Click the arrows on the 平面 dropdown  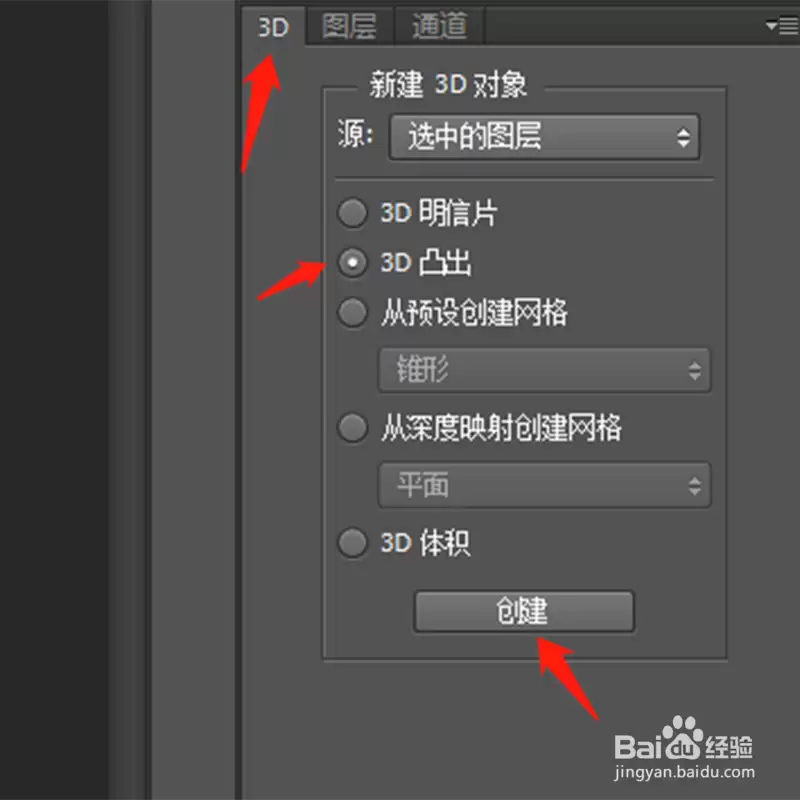coord(694,486)
